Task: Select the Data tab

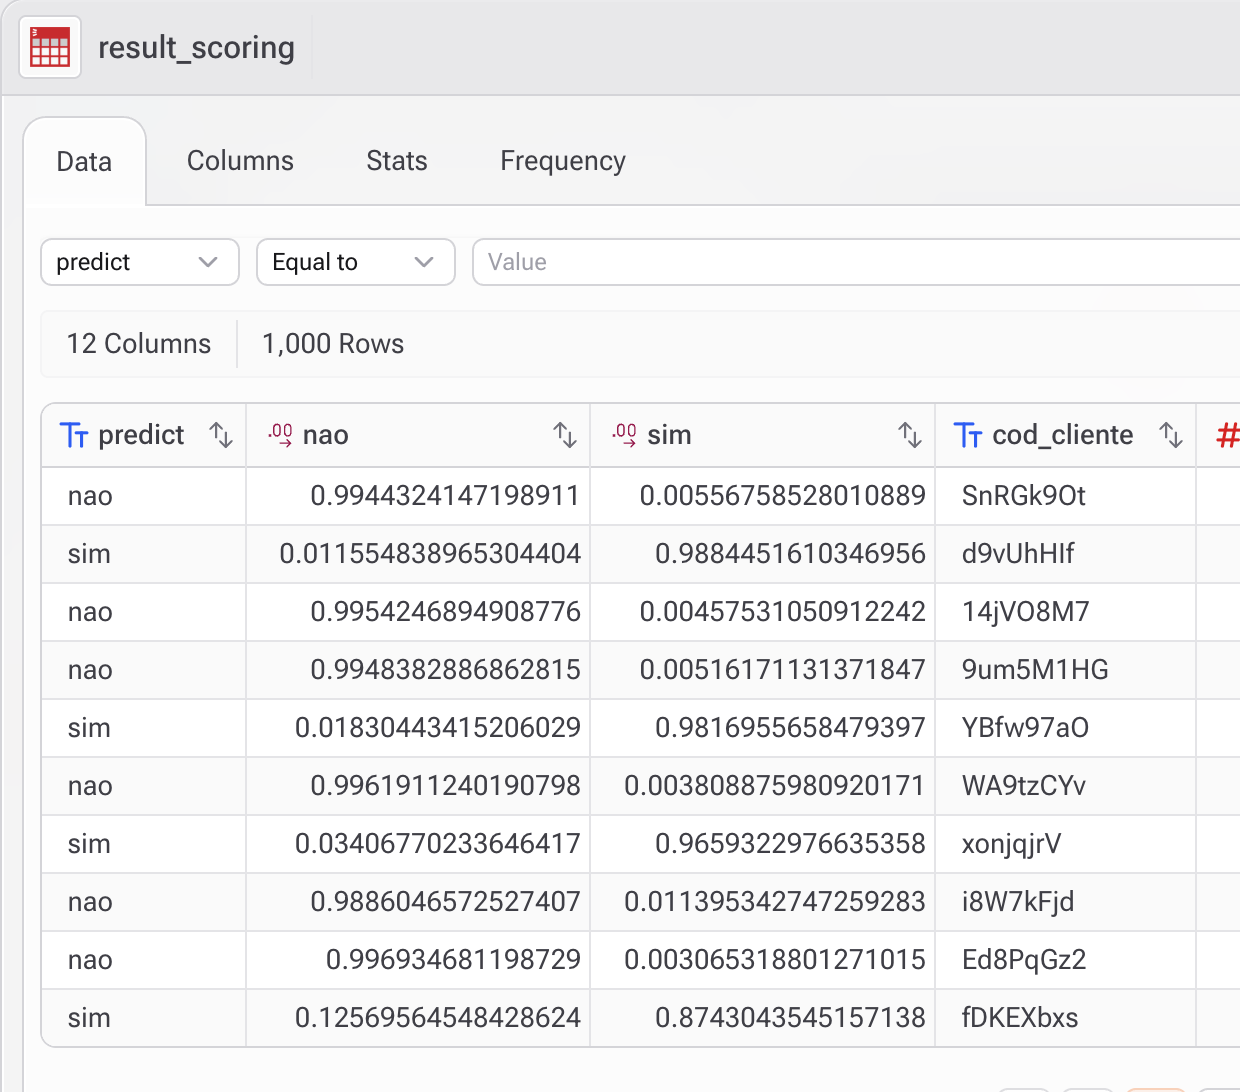Action: [x=84, y=162]
